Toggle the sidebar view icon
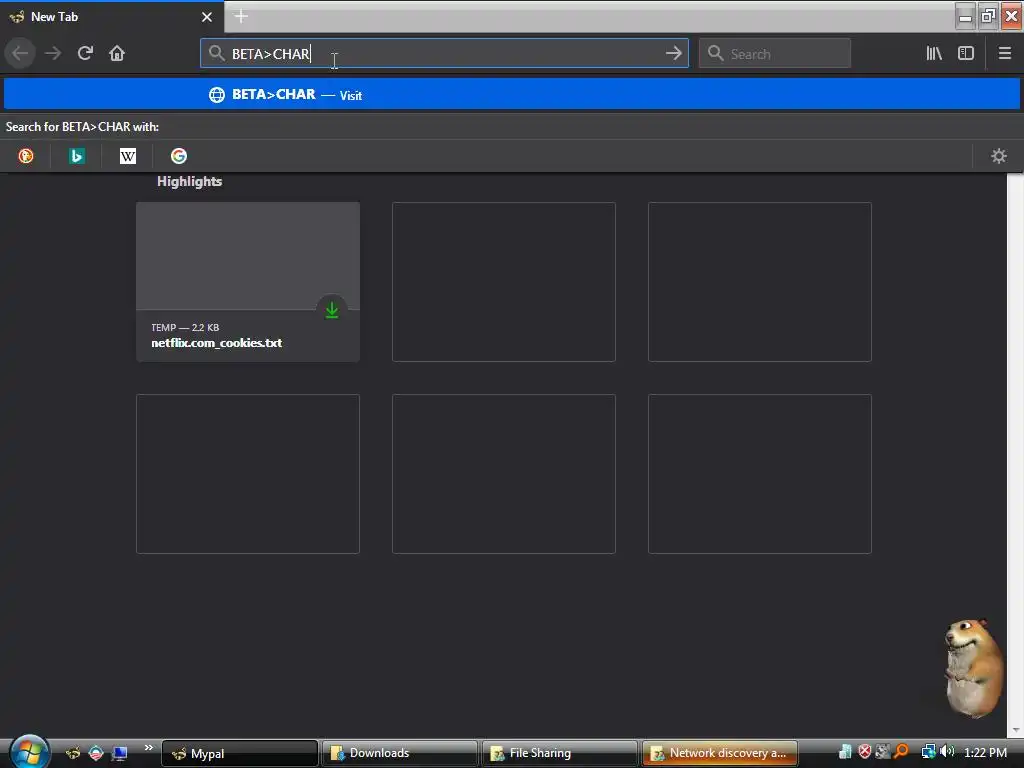Screen dimensions: 1024x768 (966, 53)
